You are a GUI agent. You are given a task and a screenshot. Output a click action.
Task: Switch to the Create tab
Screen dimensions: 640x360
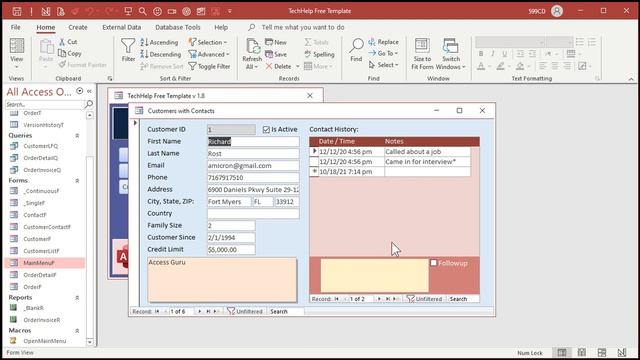(x=78, y=27)
